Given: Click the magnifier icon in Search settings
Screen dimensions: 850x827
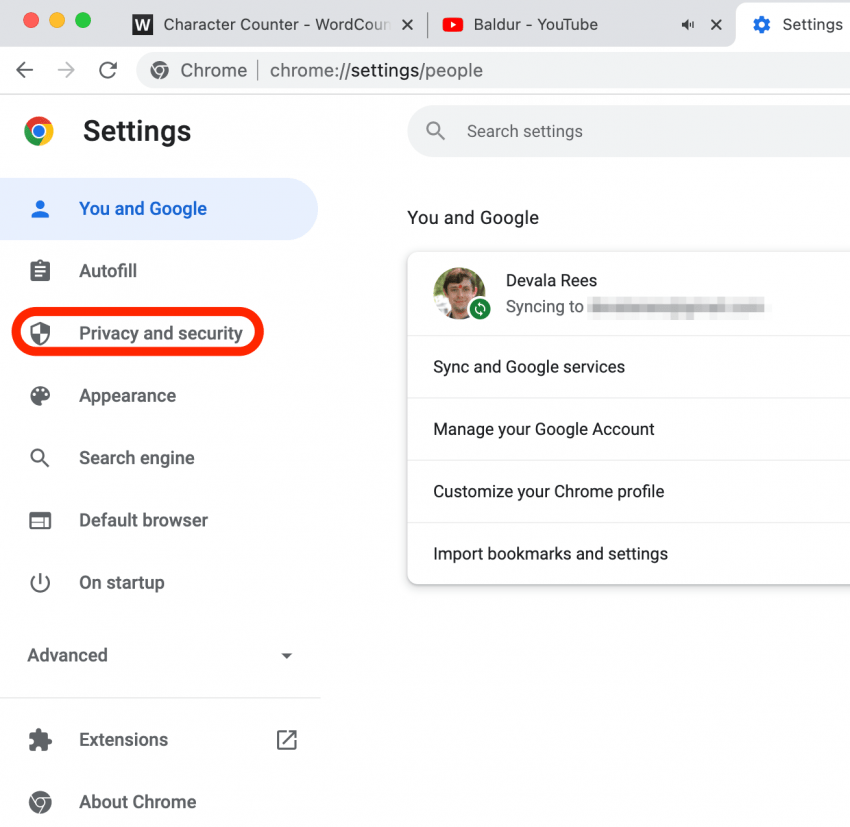Looking at the screenshot, I should coord(435,131).
